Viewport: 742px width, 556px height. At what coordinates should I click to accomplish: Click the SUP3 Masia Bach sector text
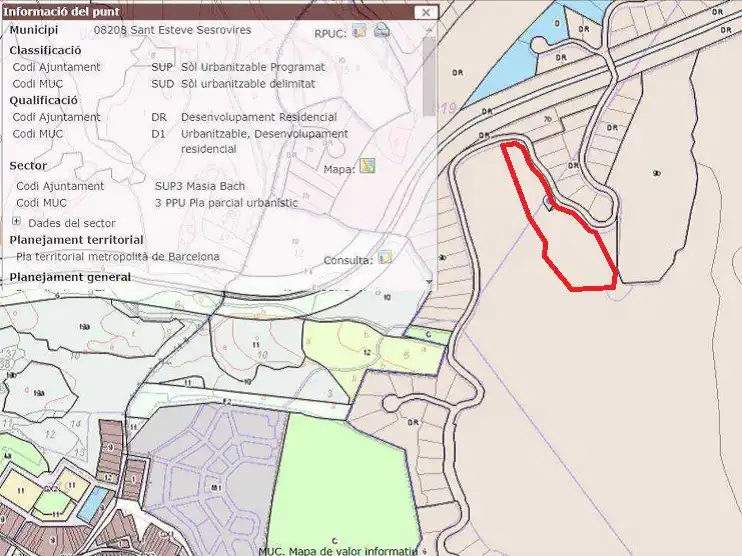click(x=200, y=186)
